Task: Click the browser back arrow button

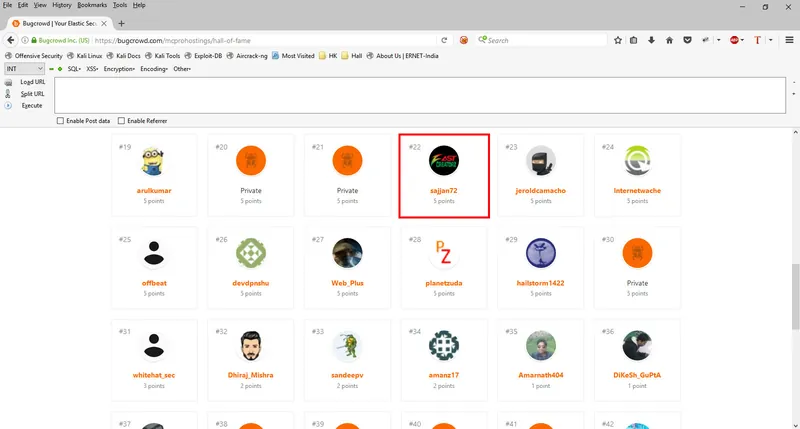Action: [x=11, y=40]
